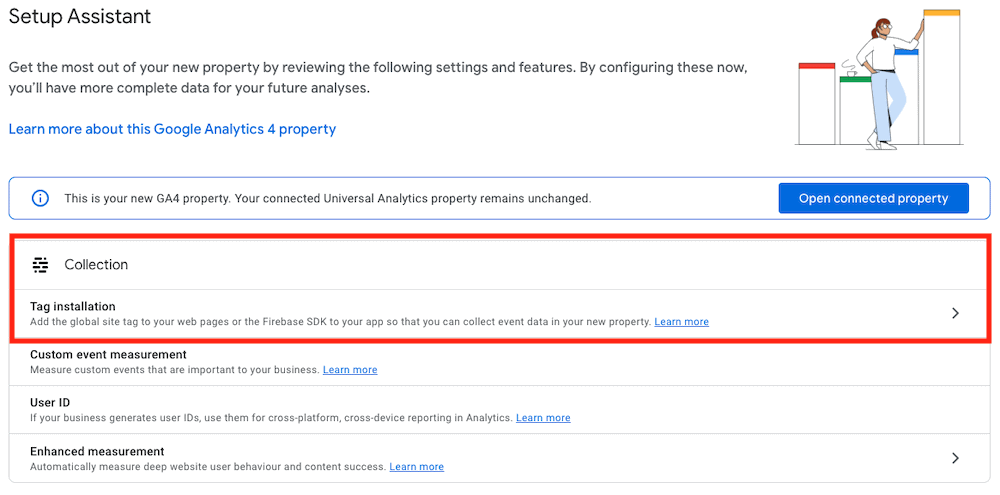Select the Custom event measurement row title
This screenshot has width=1000, height=495.
pyautogui.click(x=108, y=355)
